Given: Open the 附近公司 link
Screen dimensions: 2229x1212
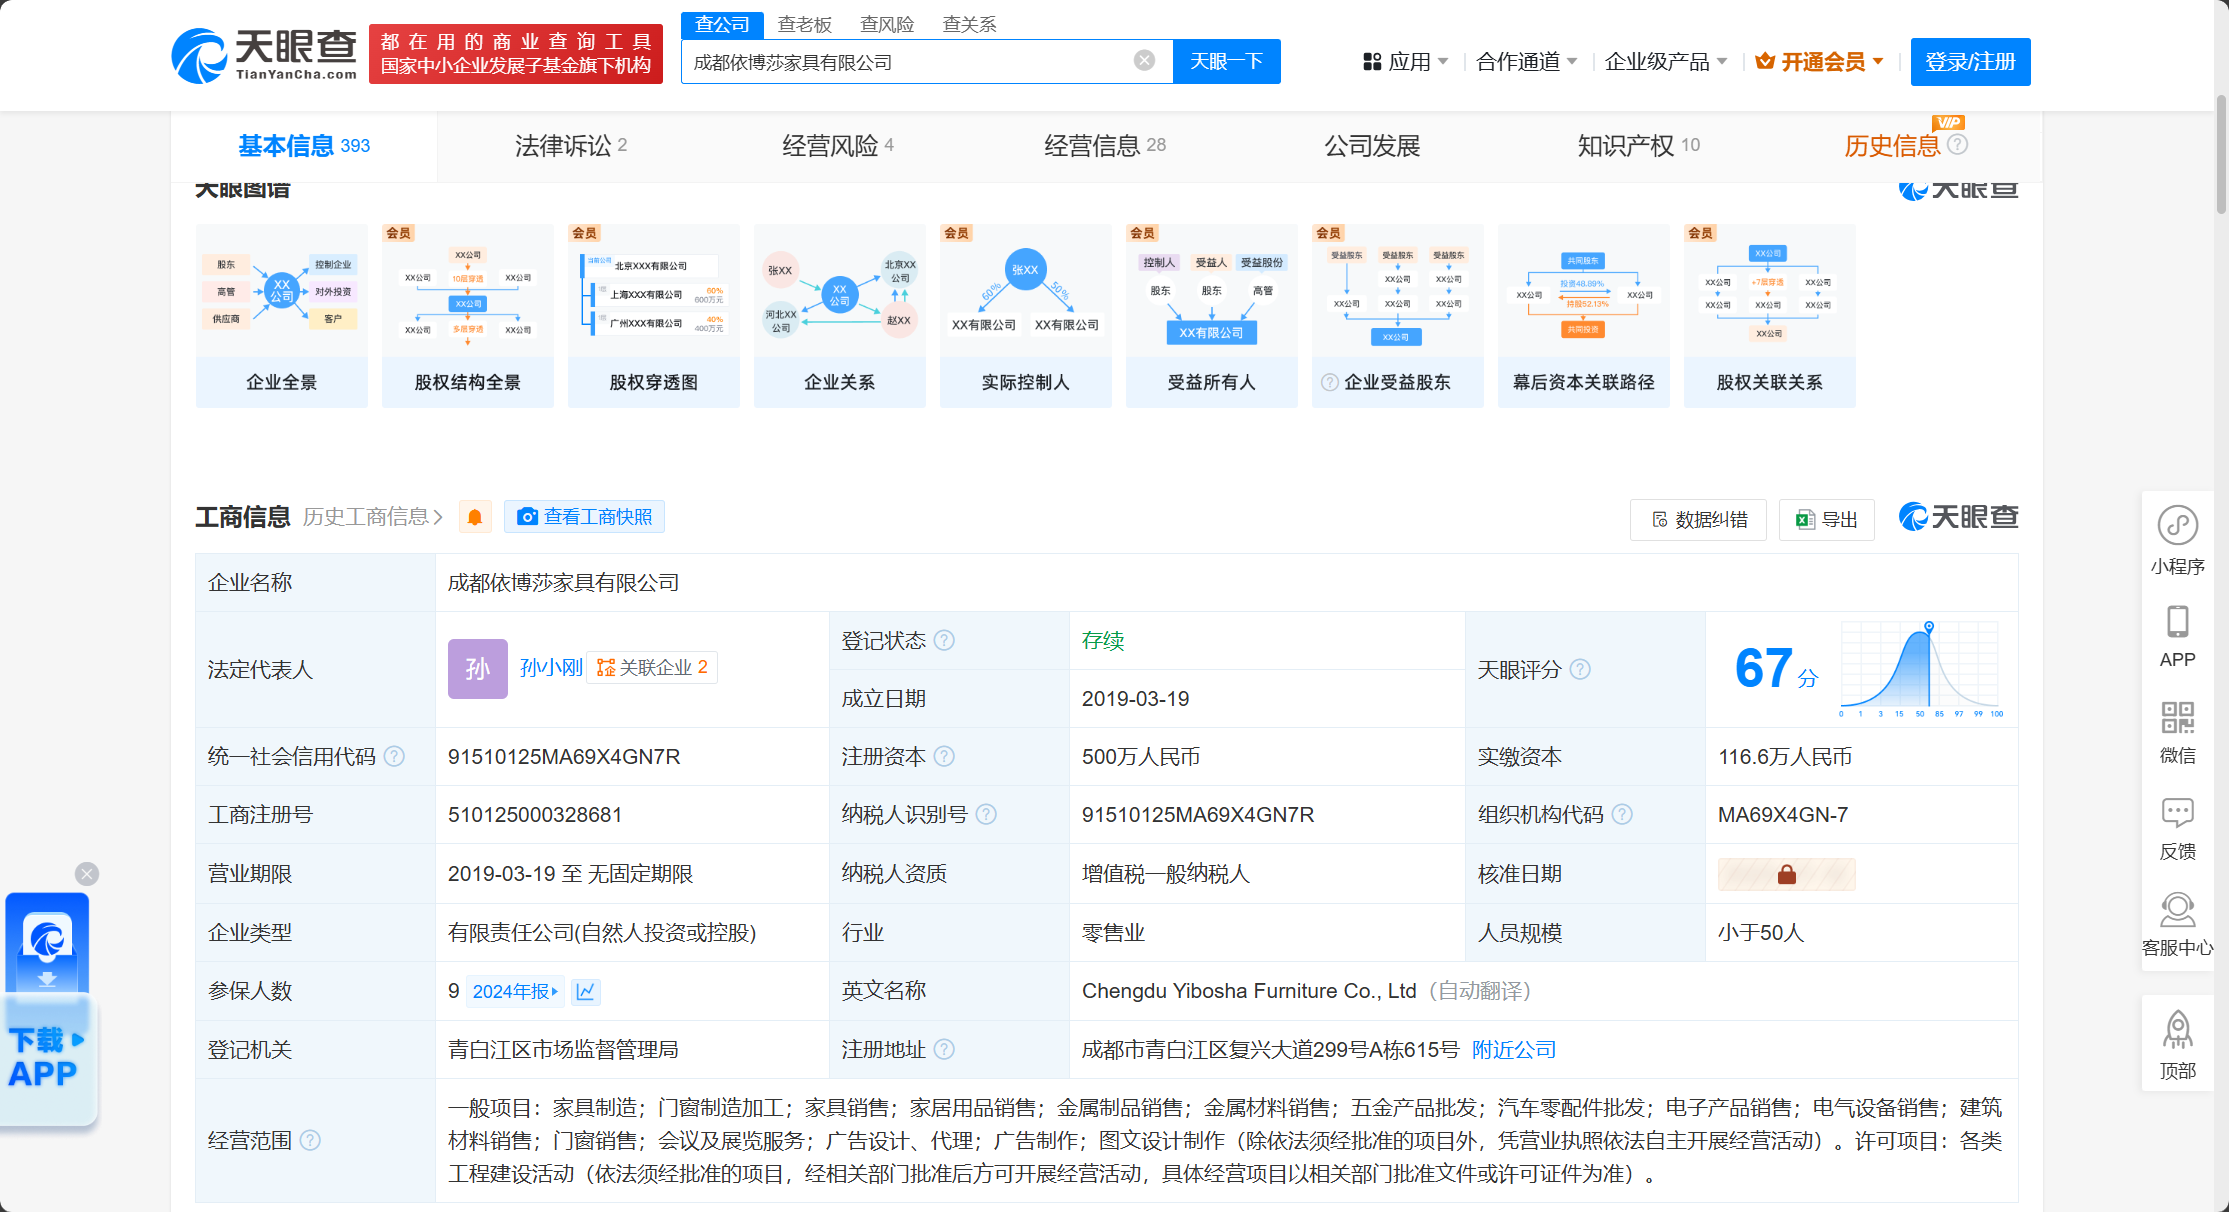Looking at the screenshot, I should 1514,1050.
